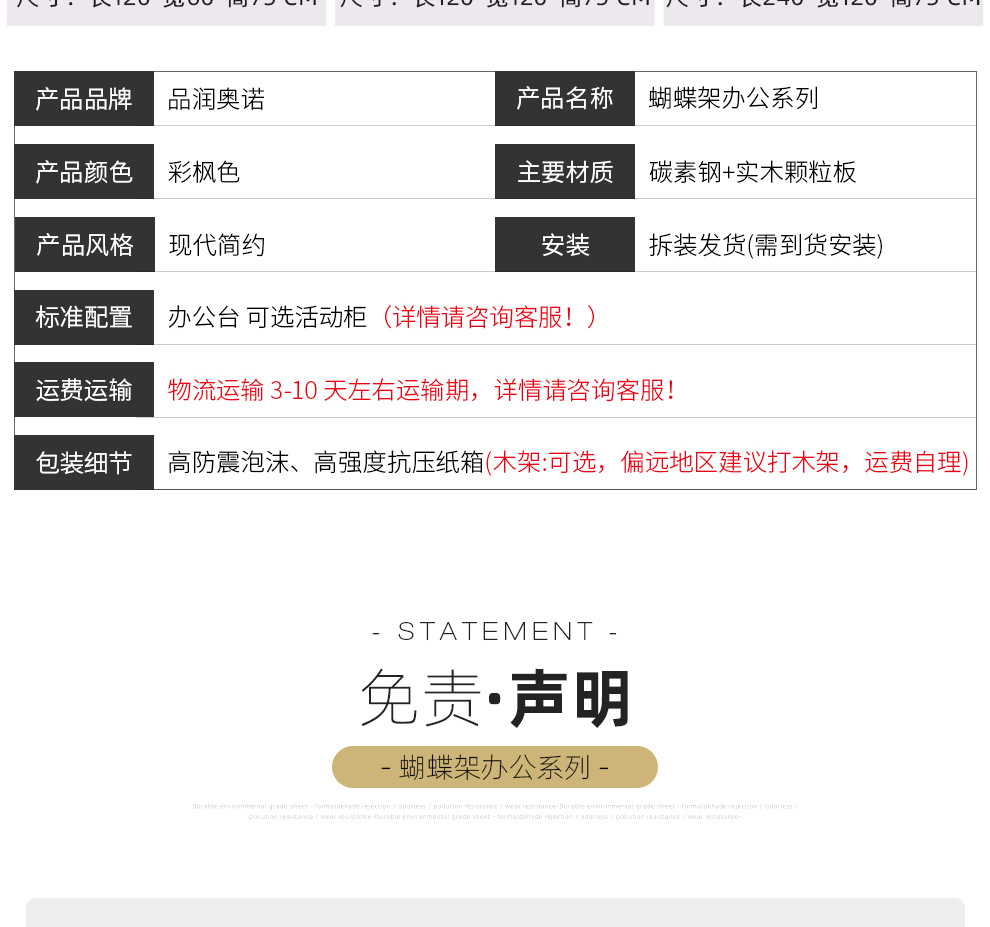Click the 产品名称 header cell
Screen dimensions: 990x927
tap(565, 98)
